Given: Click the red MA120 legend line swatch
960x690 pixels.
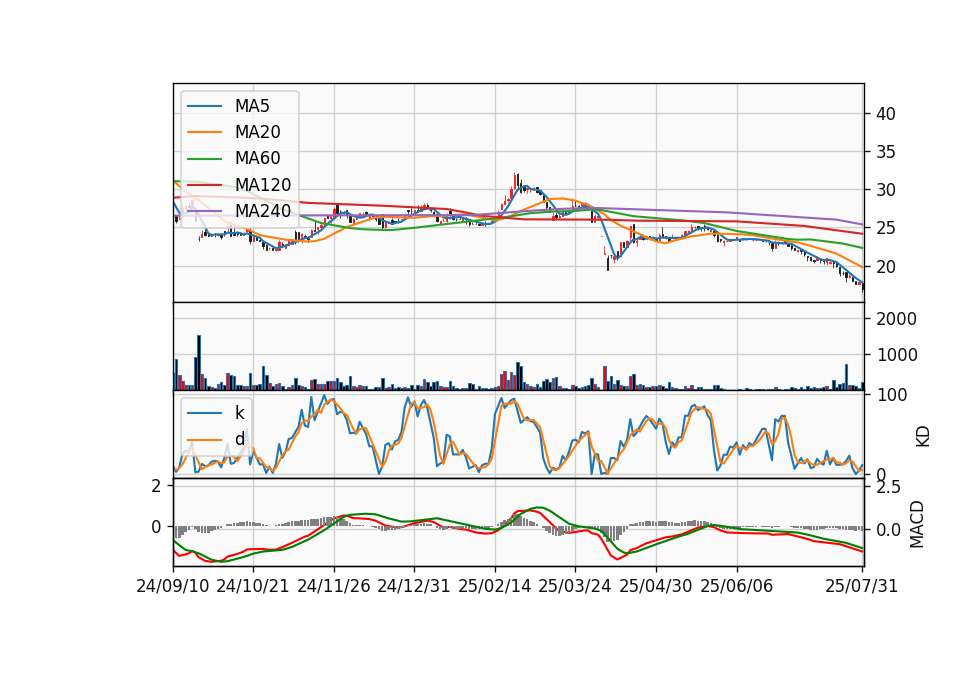Looking at the screenshot, I should coord(204,185).
